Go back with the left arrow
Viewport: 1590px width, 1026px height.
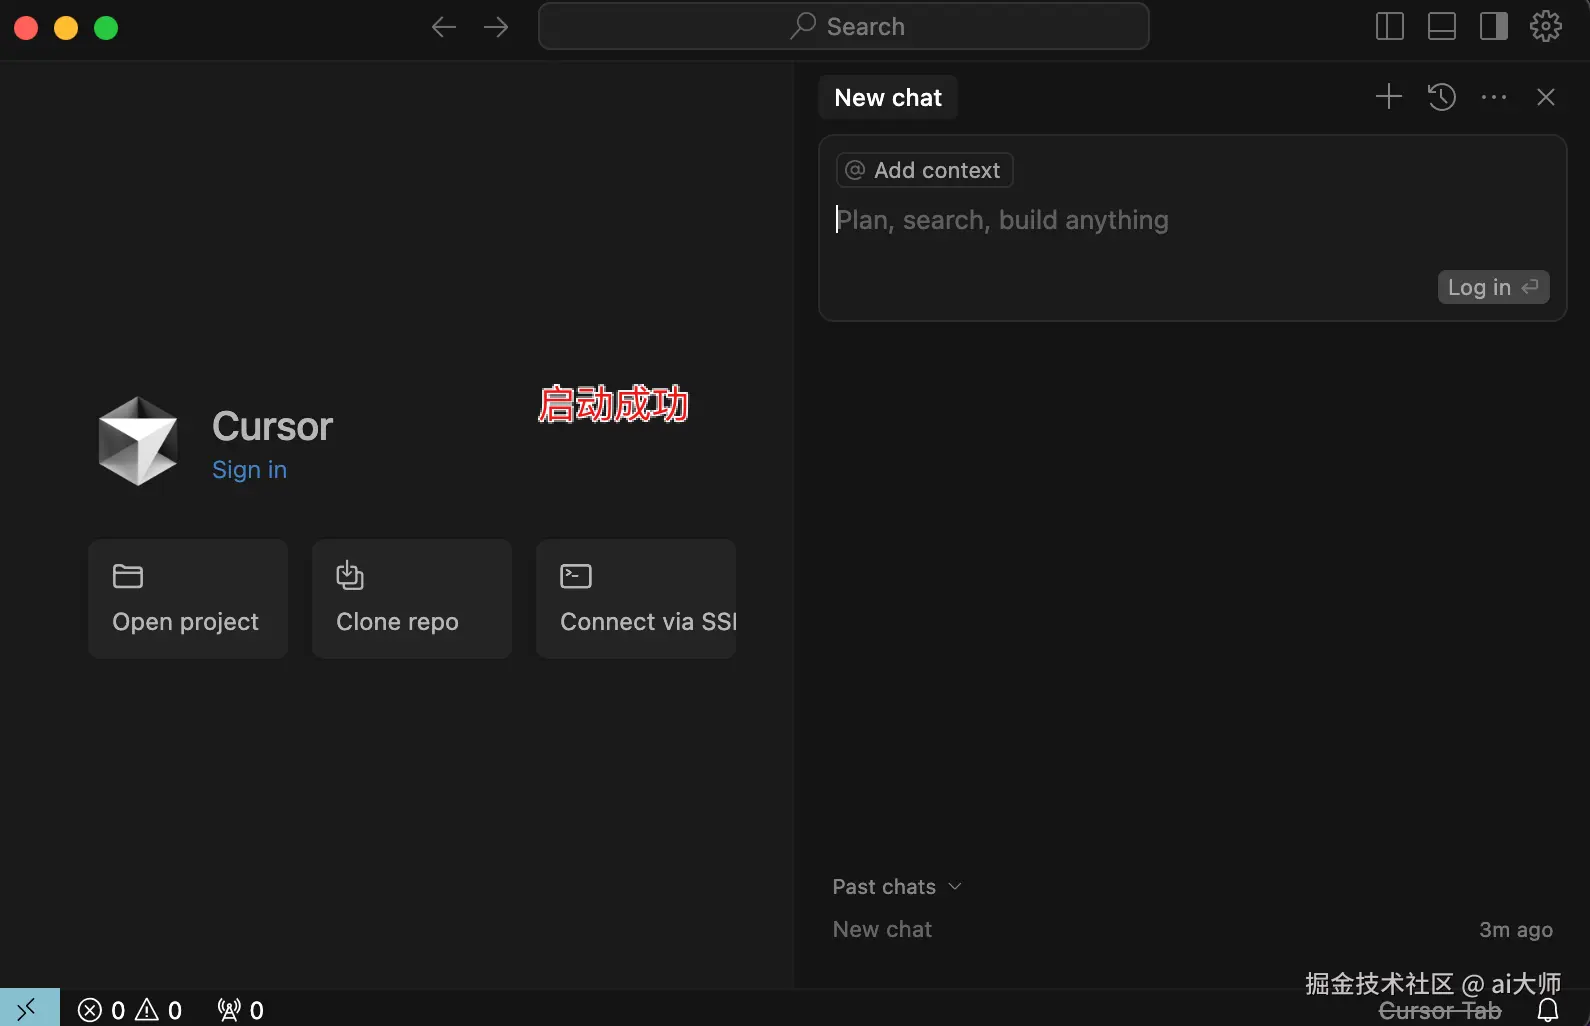click(444, 27)
